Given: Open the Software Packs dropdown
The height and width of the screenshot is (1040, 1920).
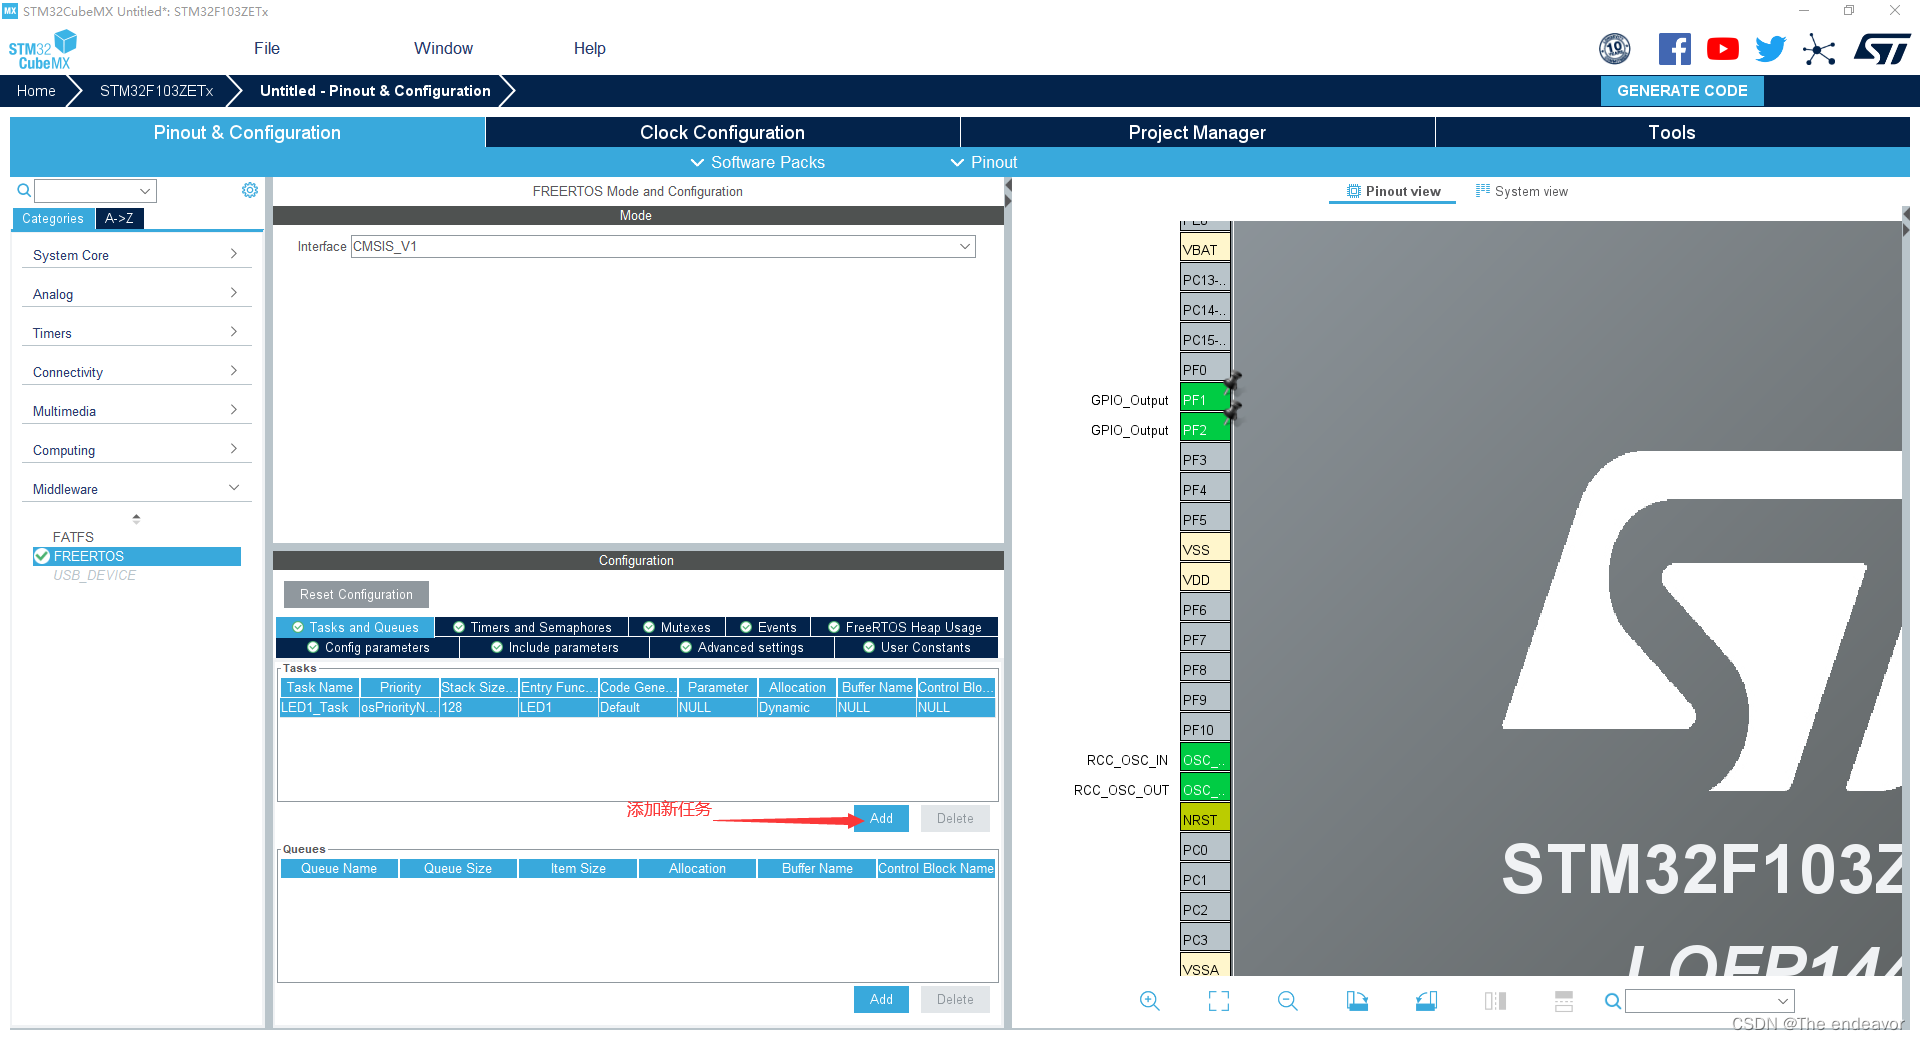Looking at the screenshot, I should coord(757,162).
